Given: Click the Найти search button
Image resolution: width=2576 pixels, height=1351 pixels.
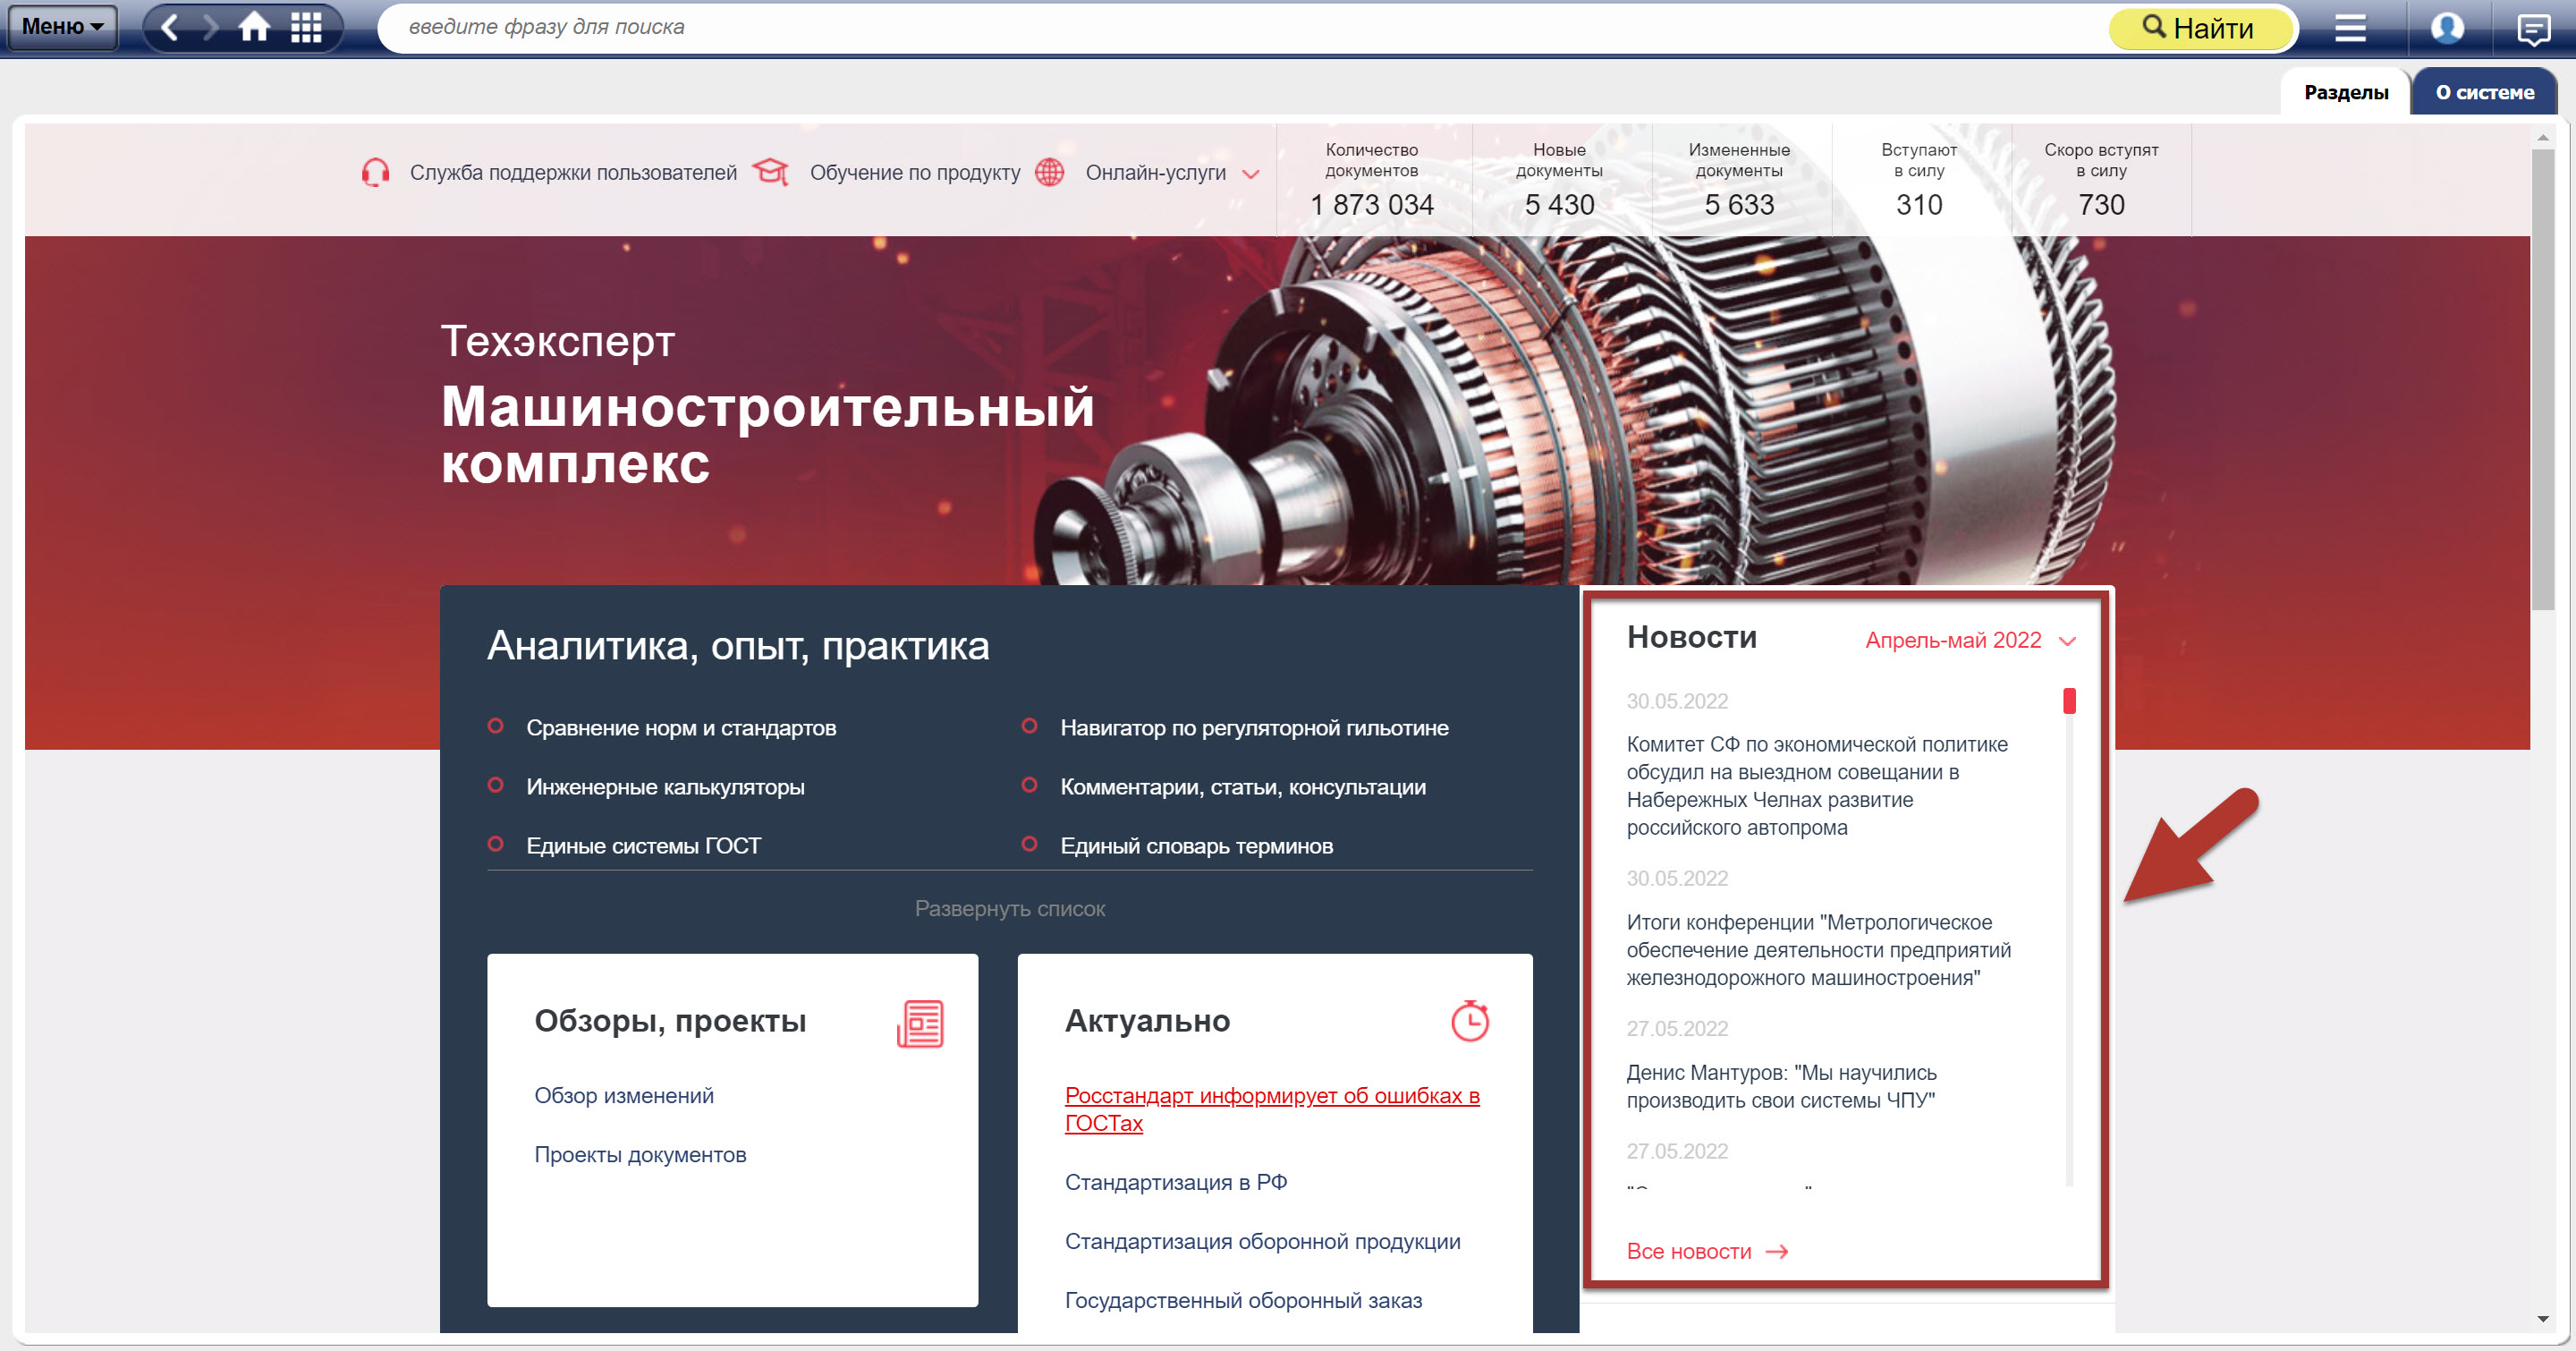Looking at the screenshot, I should point(2200,27).
